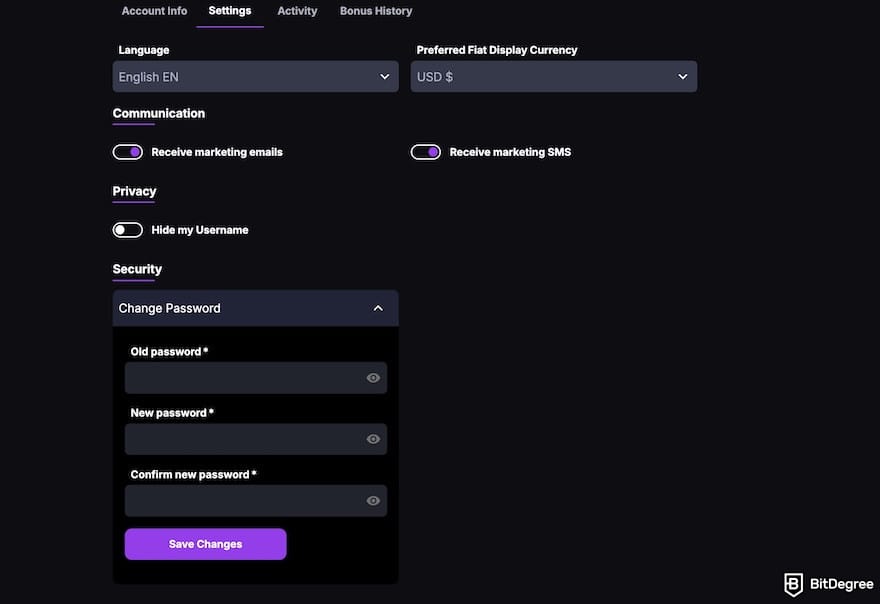Show the New password using the eye icon
The width and height of the screenshot is (880, 604).
372,438
